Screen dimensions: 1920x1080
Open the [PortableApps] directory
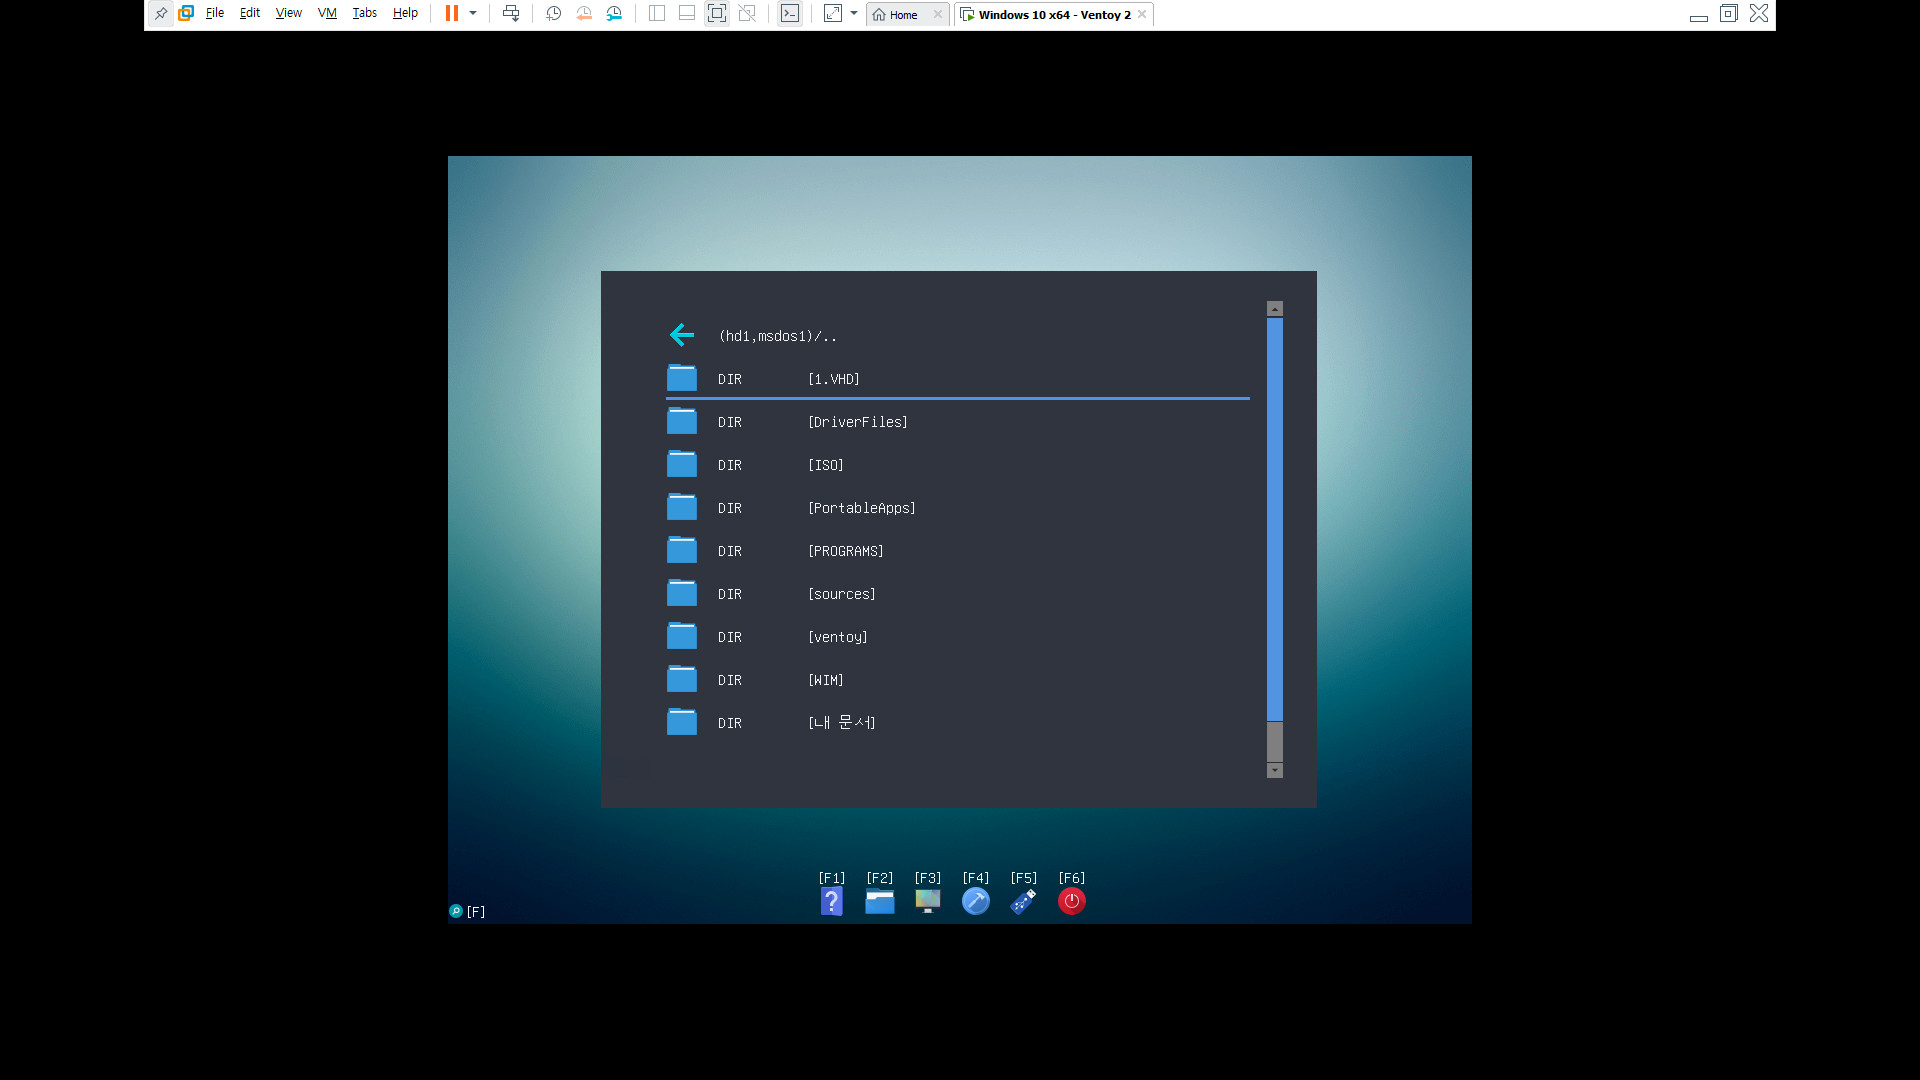958,508
